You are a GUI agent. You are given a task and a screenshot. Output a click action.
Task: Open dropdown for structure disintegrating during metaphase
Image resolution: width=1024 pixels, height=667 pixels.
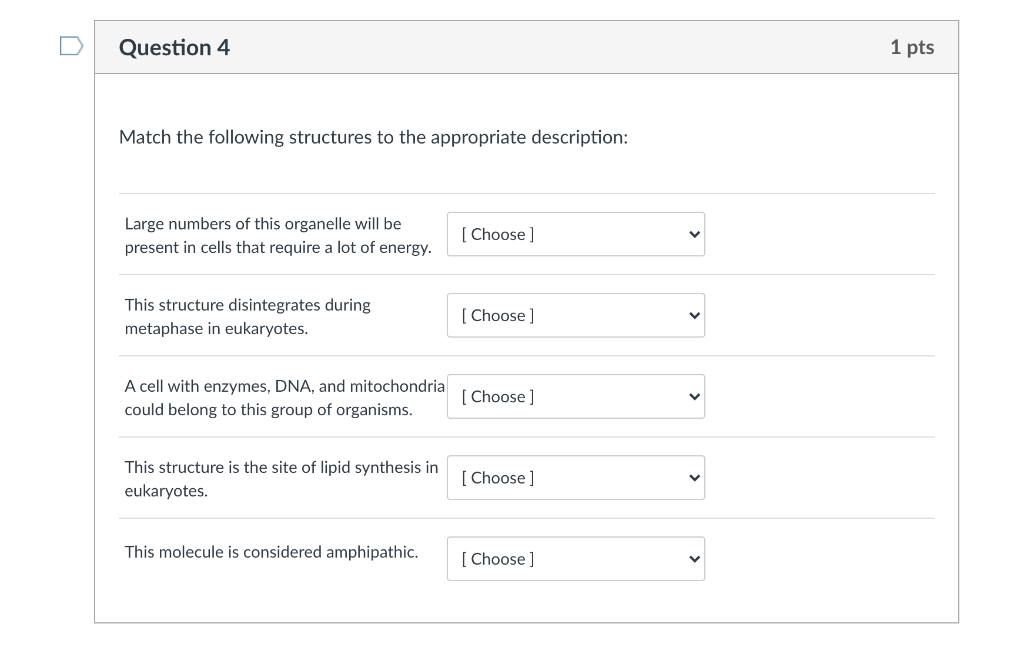(575, 315)
